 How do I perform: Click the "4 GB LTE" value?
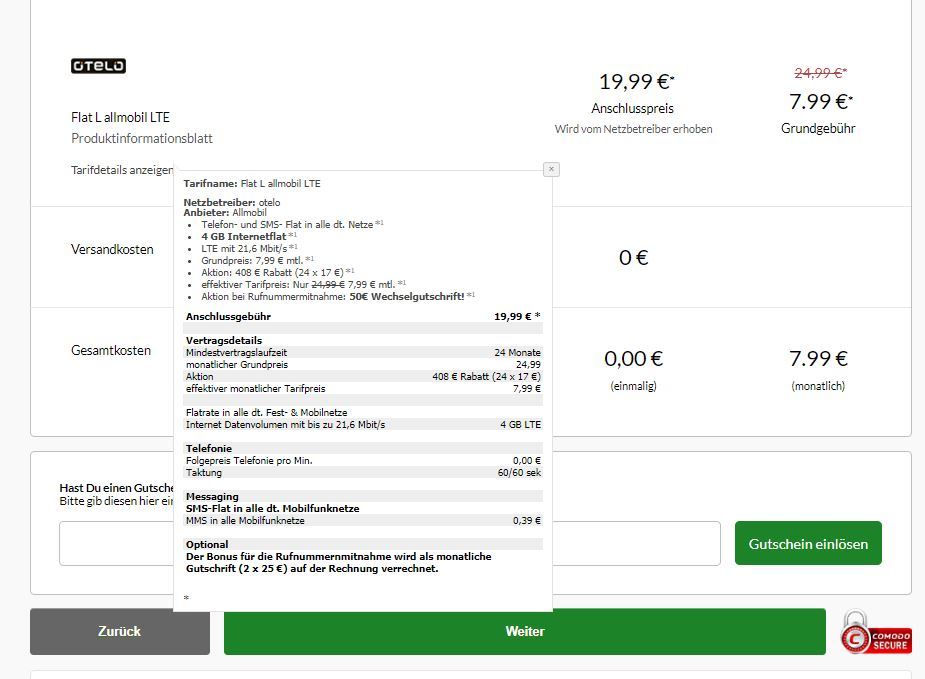pyautogui.click(x=520, y=424)
